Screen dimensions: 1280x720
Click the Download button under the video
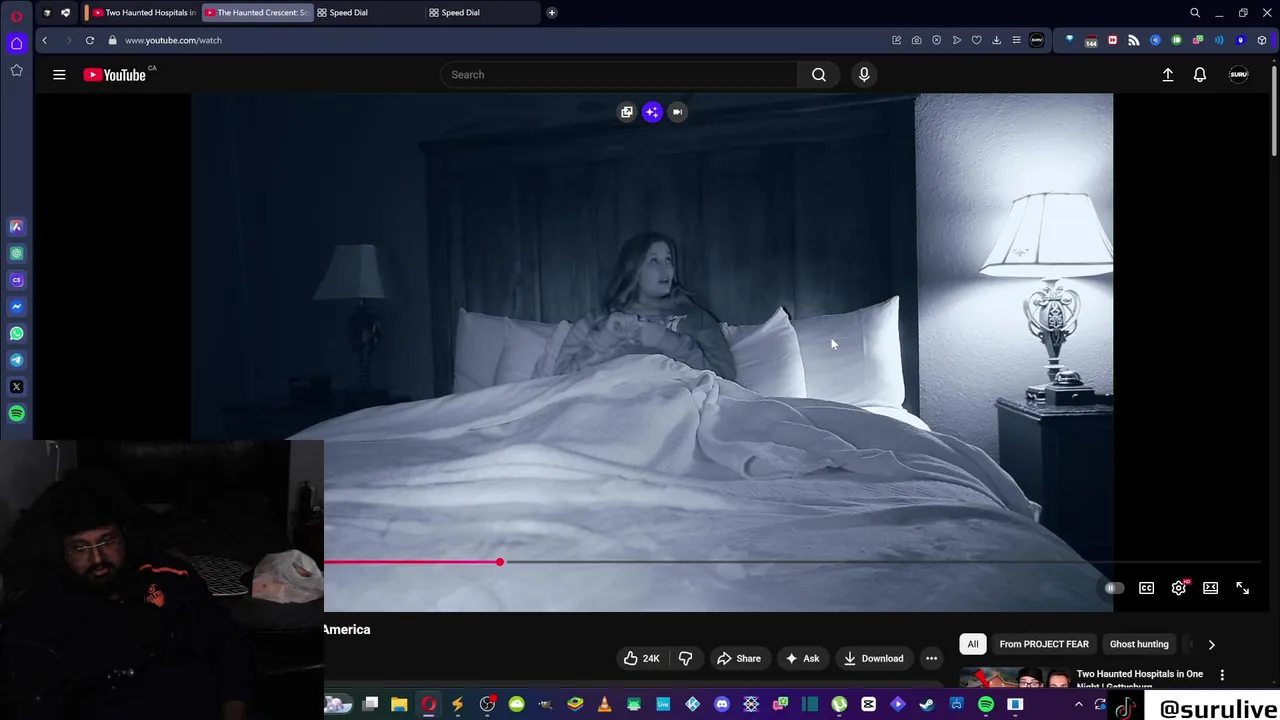tap(873, 658)
